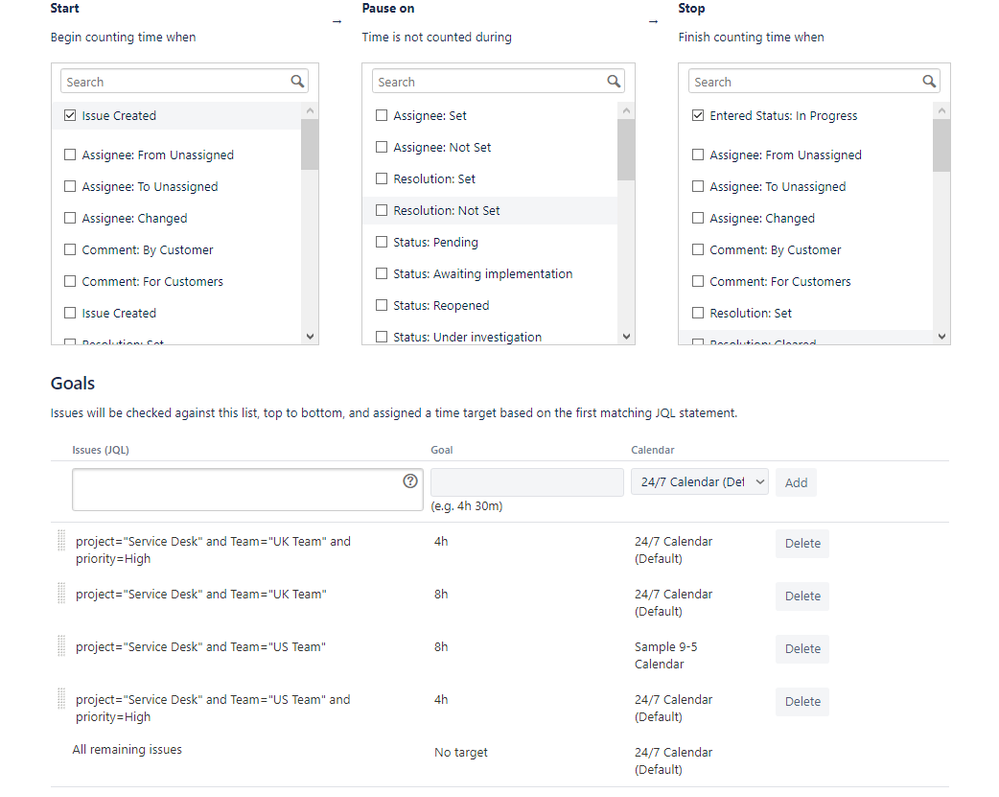The width and height of the screenshot is (999, 797).
Task: Click the JQL help question mark icon
Action: pos(410,481)
